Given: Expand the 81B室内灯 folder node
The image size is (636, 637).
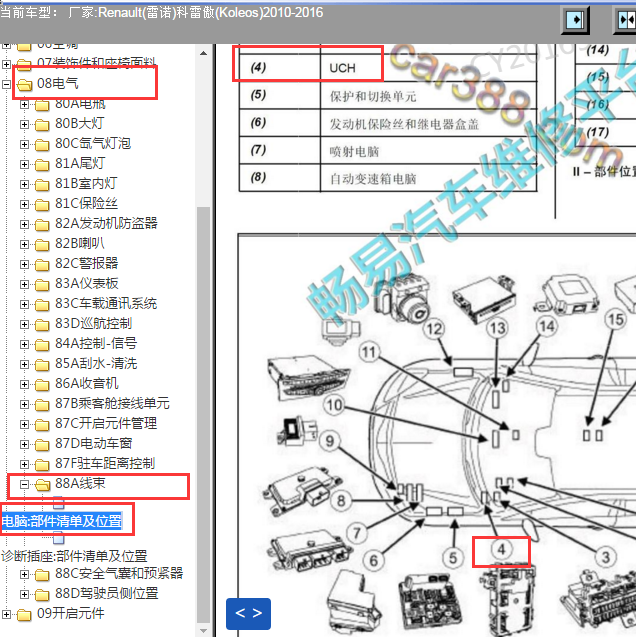Looking at the screenshot, I should pos(24,184).
